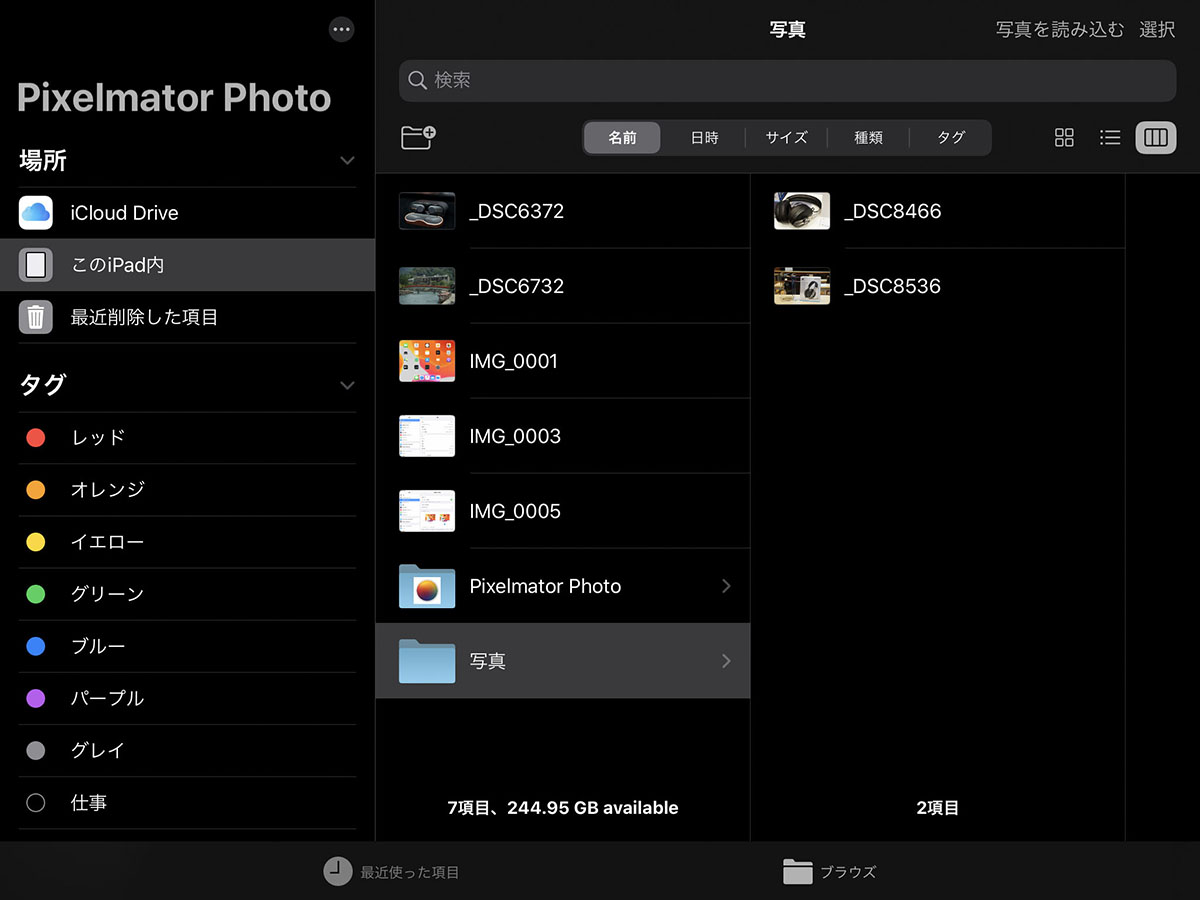Click the 写真 folder icon

click(427, 661)
